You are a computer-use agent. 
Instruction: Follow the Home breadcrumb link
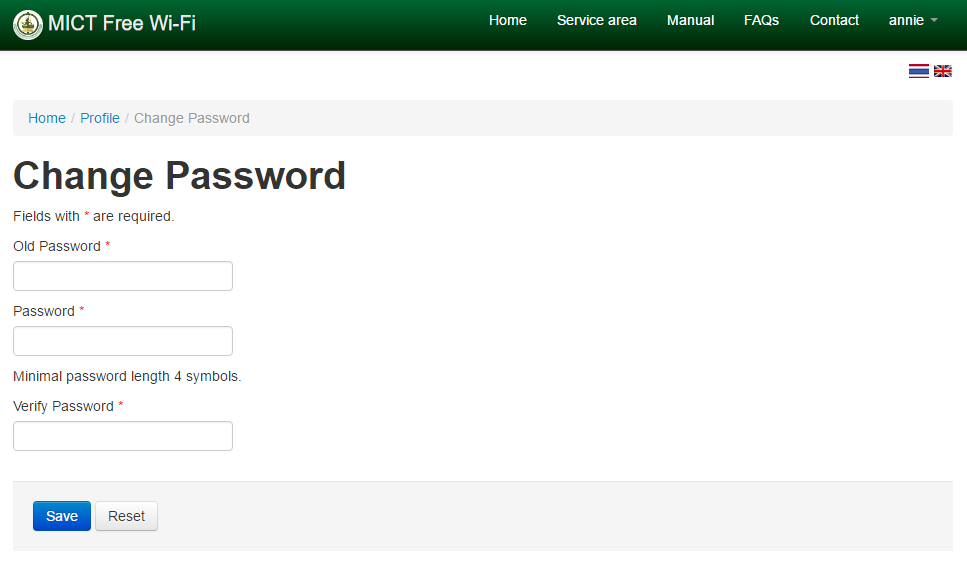click(x=47, y=118)
